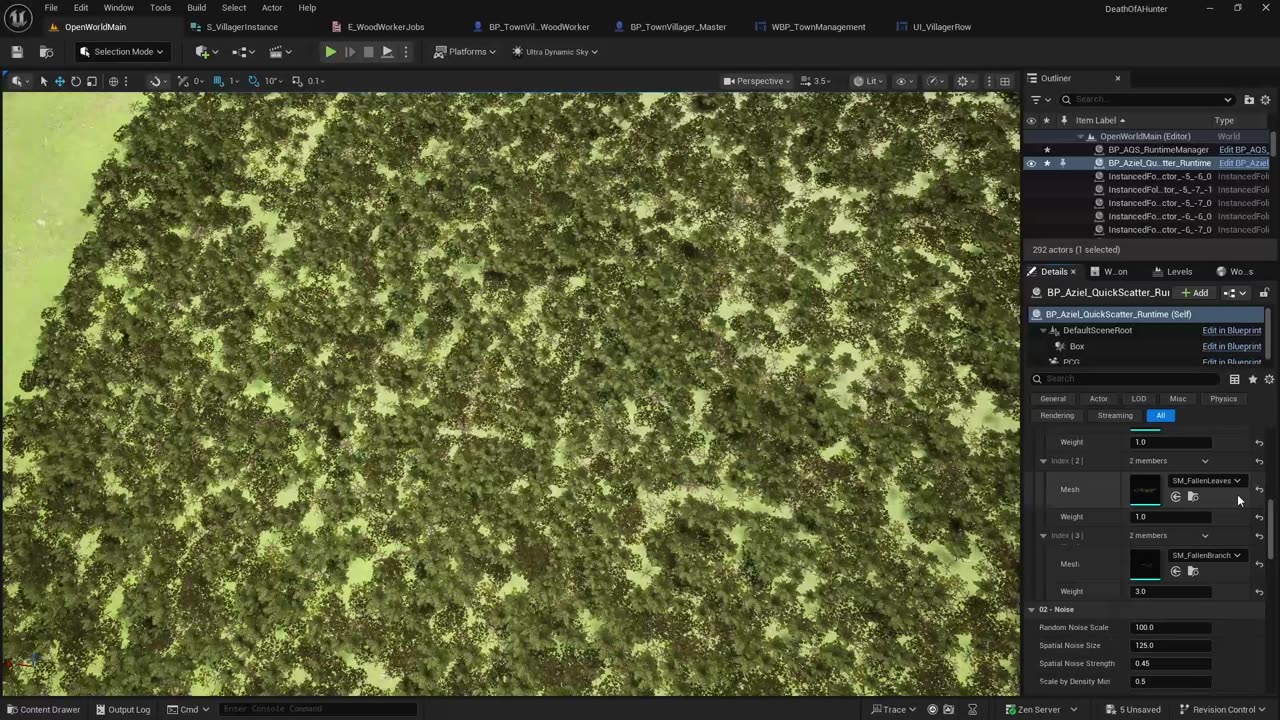This screenshot has height=720, width=1280.
Task: Open the Selection Mode dropdown
Action: point(121,52)
